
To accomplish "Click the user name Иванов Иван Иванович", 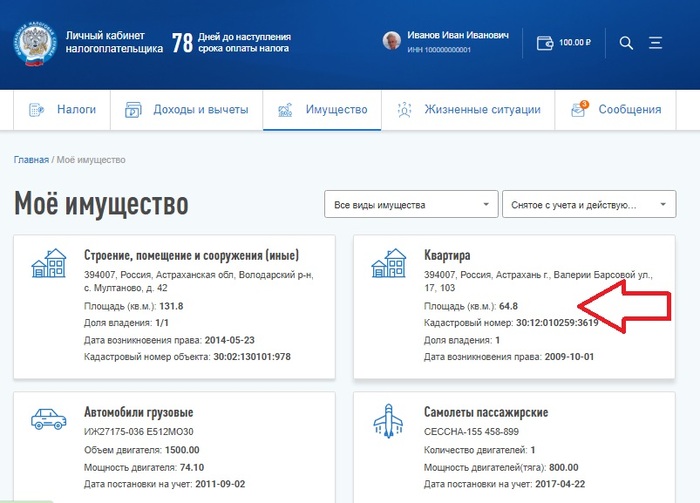I will [x=458, y=35].
